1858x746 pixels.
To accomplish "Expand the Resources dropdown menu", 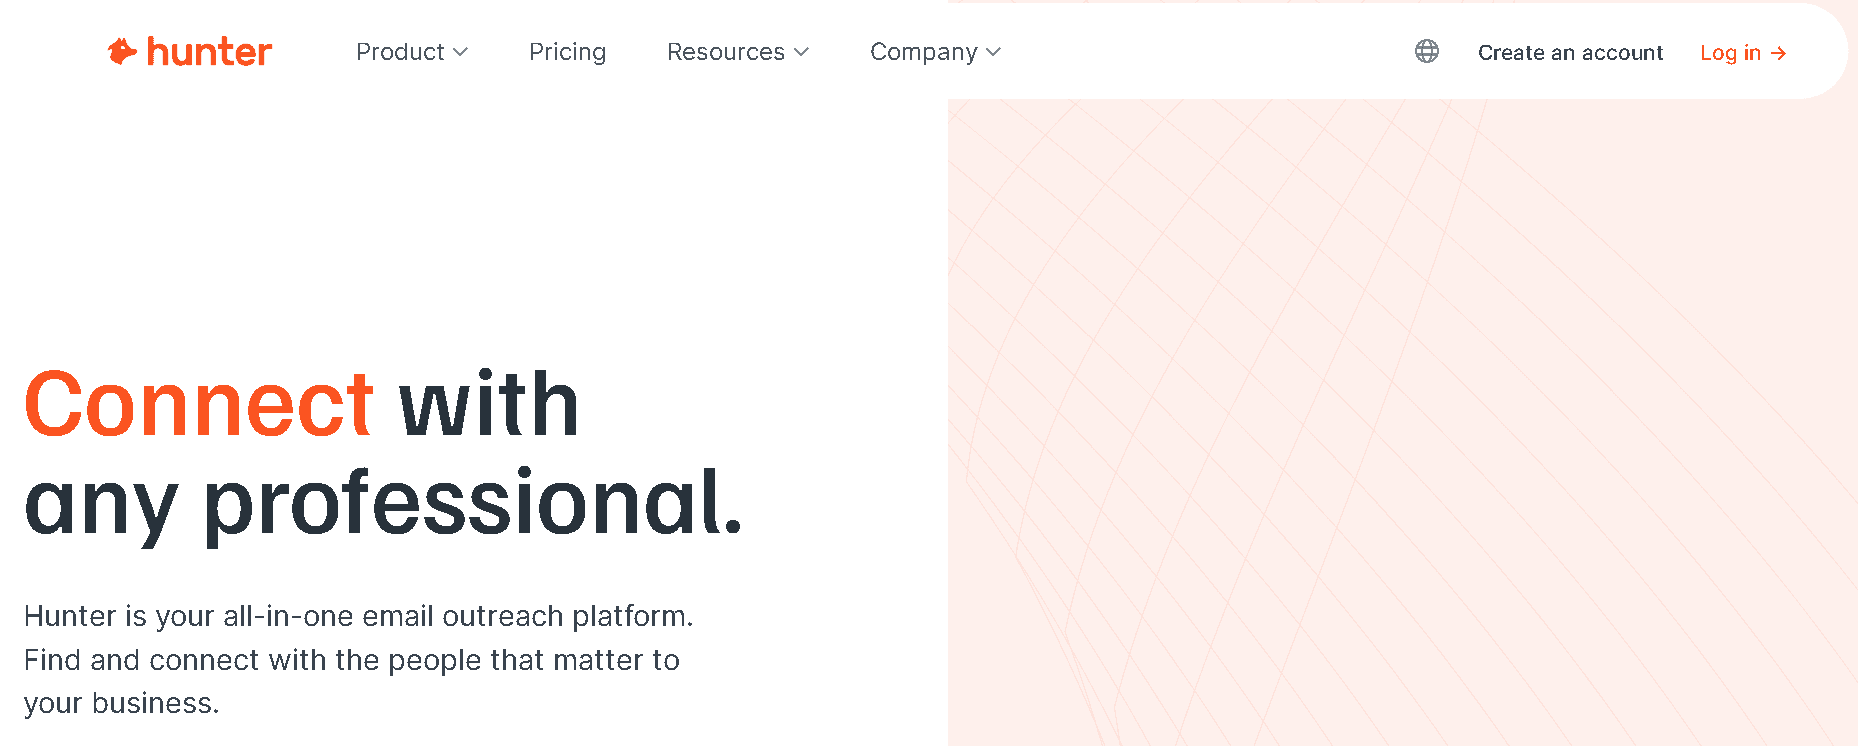I will [738, 52].
